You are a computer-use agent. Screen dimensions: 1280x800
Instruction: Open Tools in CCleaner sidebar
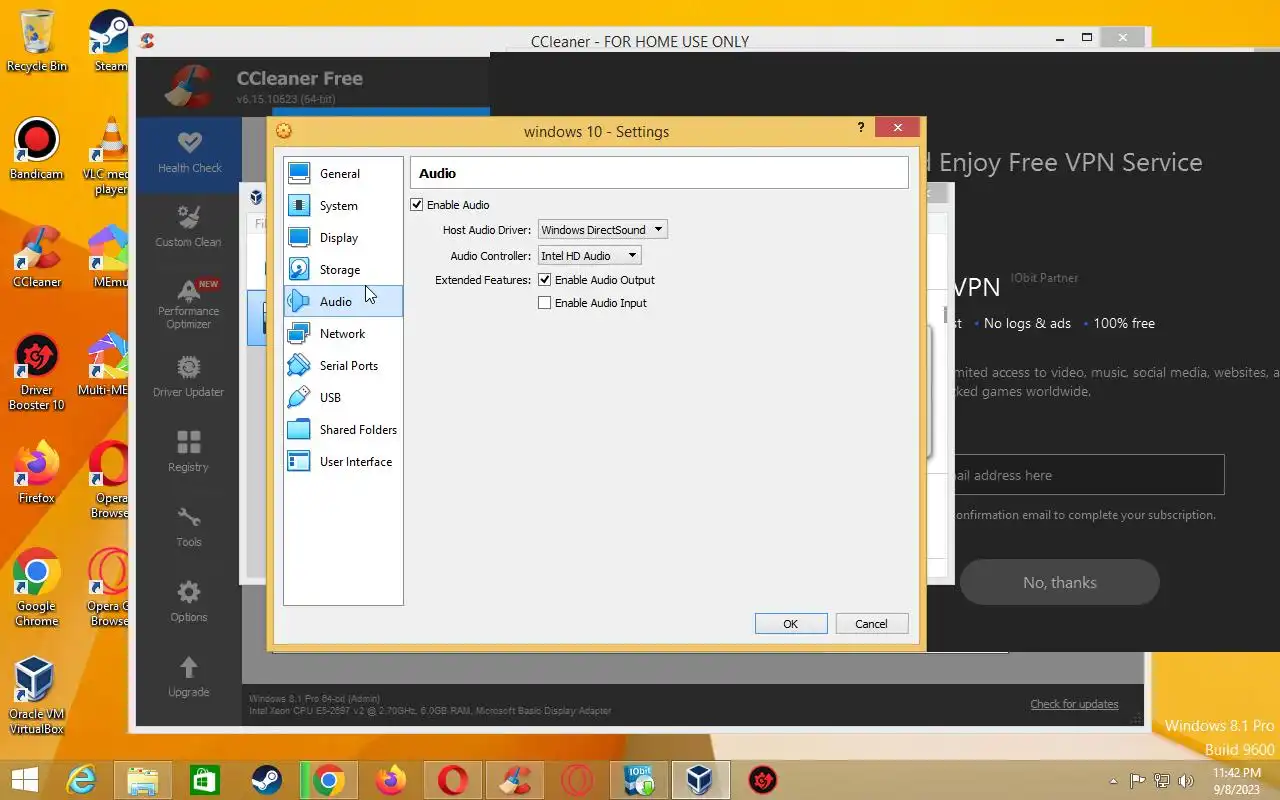tap(189, 527)
